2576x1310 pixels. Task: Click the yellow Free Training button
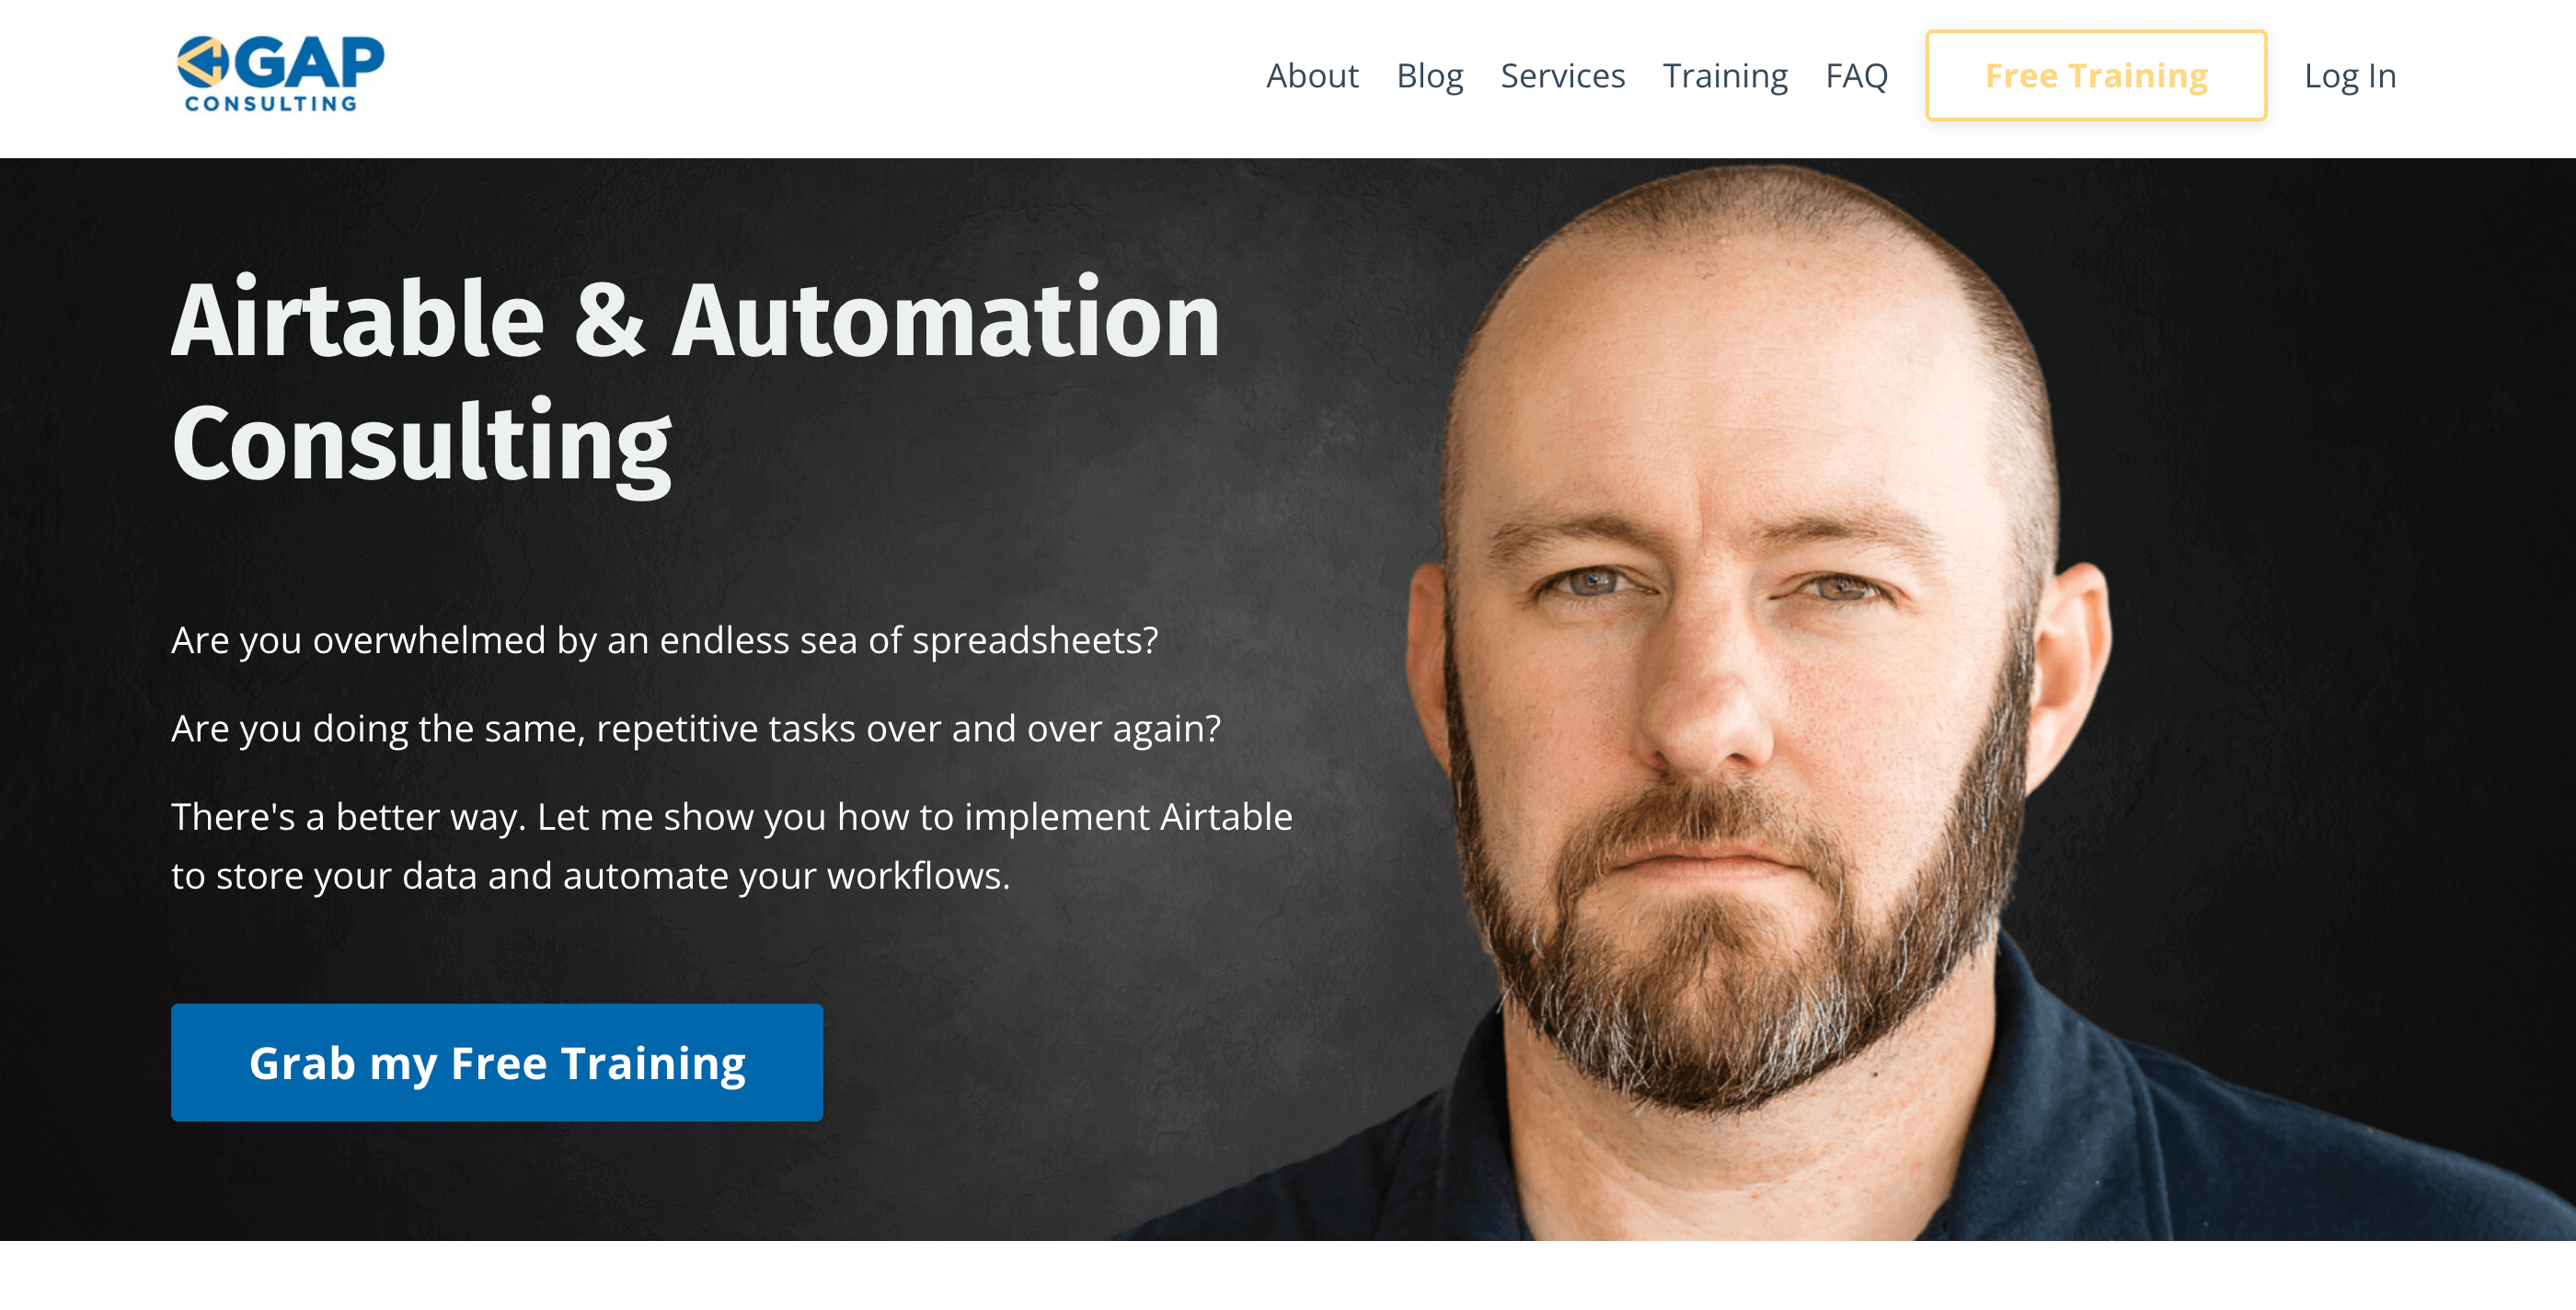pyautogui.click(x=2096, y=76)
